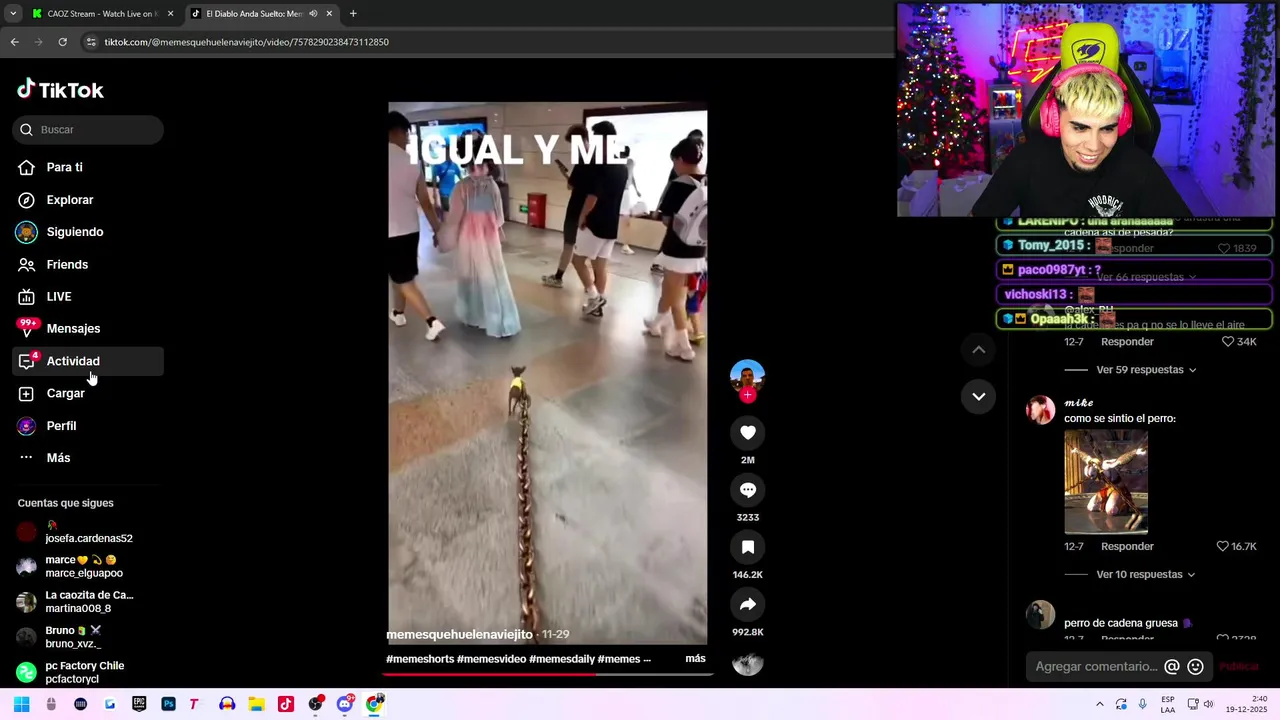This screenshot has height=720, width=1280.
Task: Click the TikTok logo
Action: point(60,90)
